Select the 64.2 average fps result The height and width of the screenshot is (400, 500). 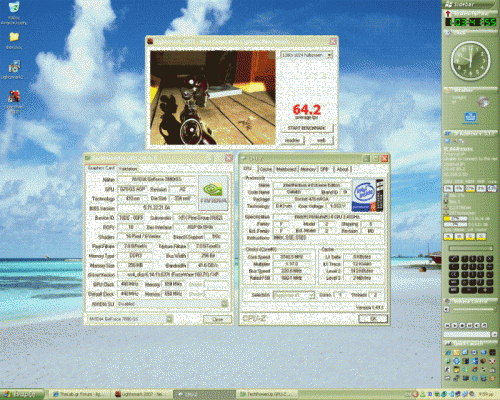click(307, 109)
